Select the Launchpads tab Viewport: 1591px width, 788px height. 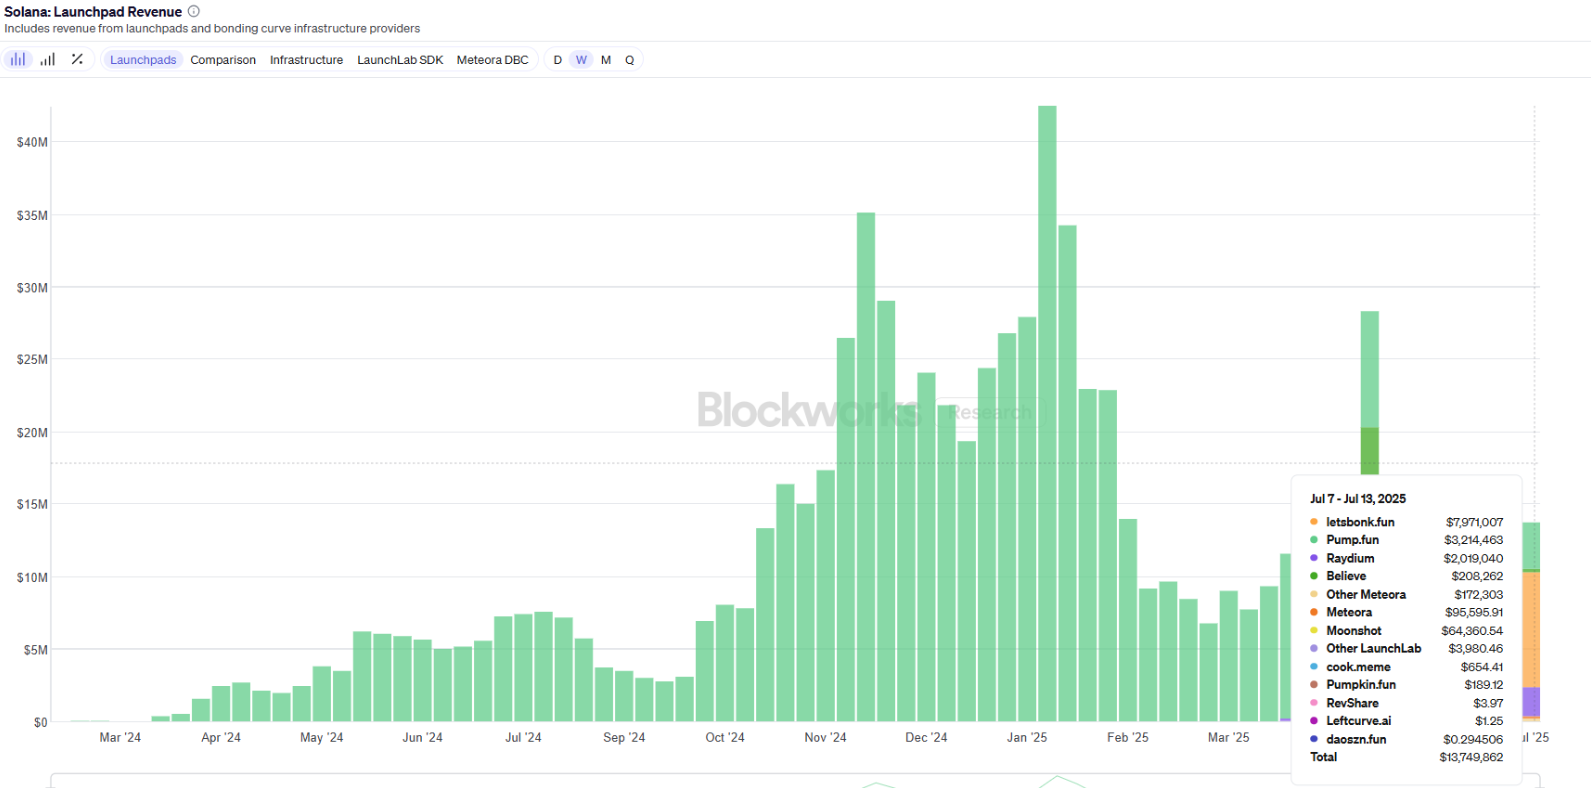click(x=143, y=60)
